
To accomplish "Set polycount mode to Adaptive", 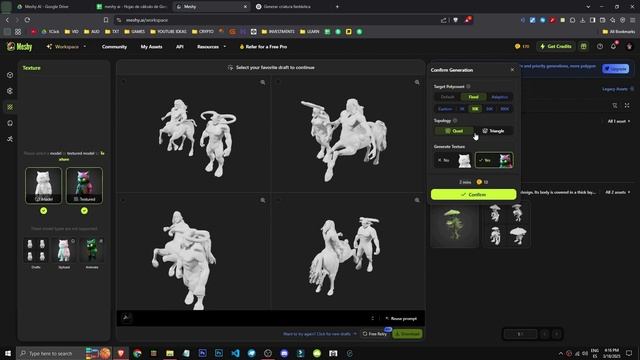I will [x=500, y=97].
